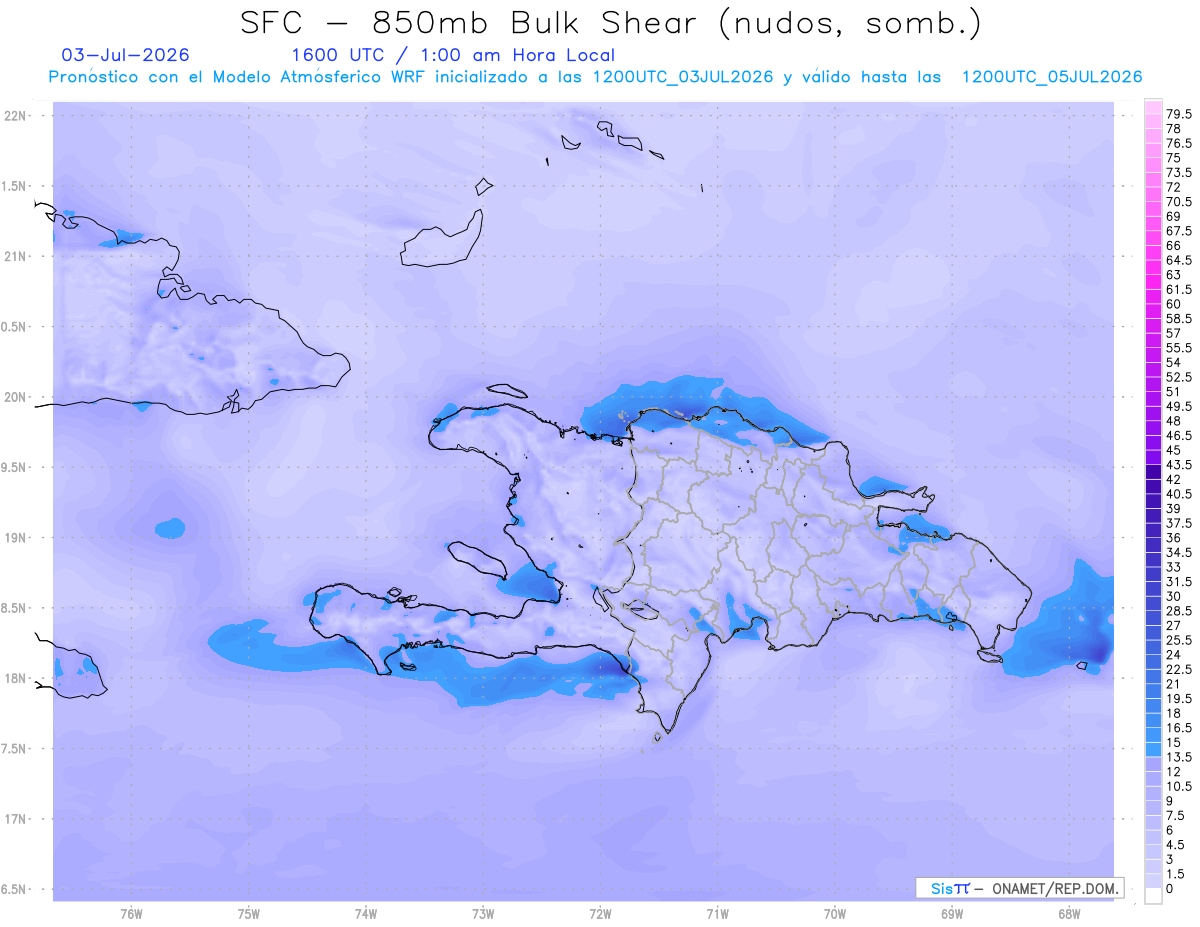Click the colorbar value "63"

(1174, 274)
